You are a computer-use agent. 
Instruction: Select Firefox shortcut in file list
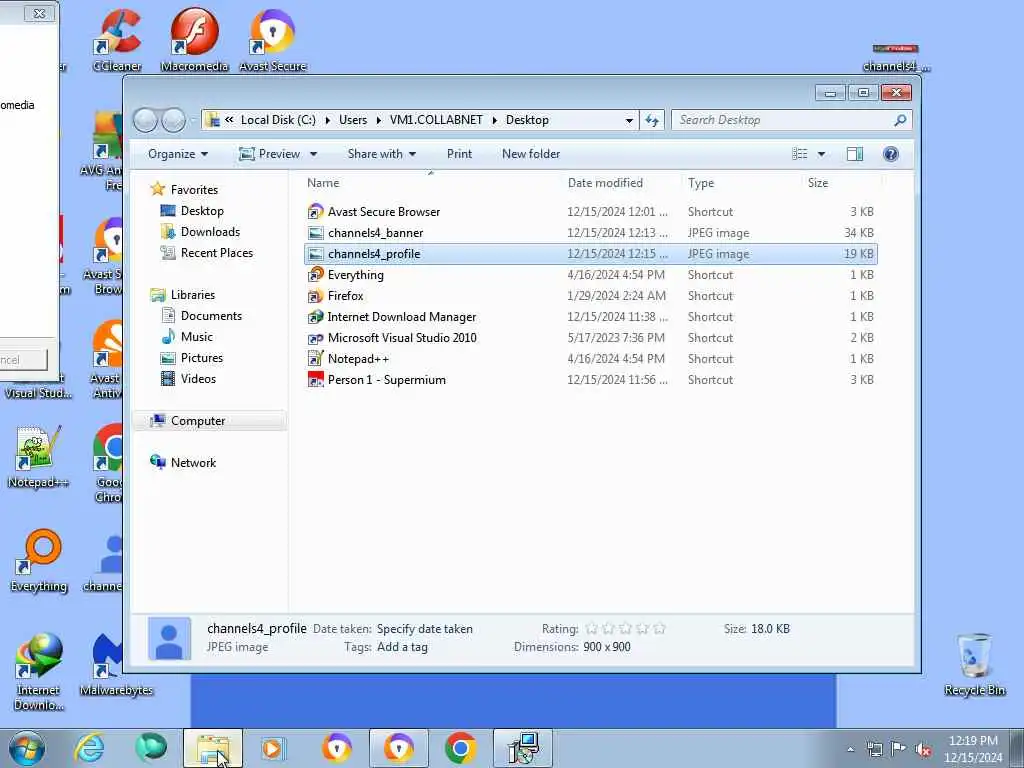[x=590, y=296]
